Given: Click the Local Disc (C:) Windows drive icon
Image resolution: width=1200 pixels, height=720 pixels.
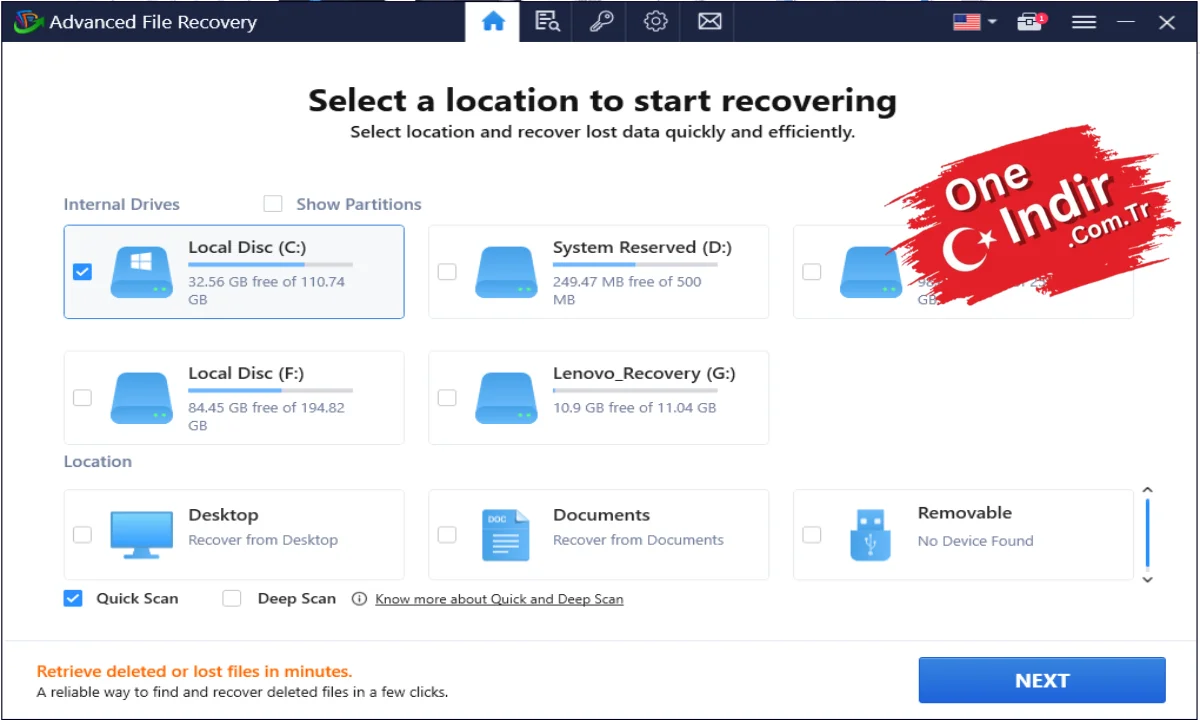Looking at the screenshot, I should (141, 272).
